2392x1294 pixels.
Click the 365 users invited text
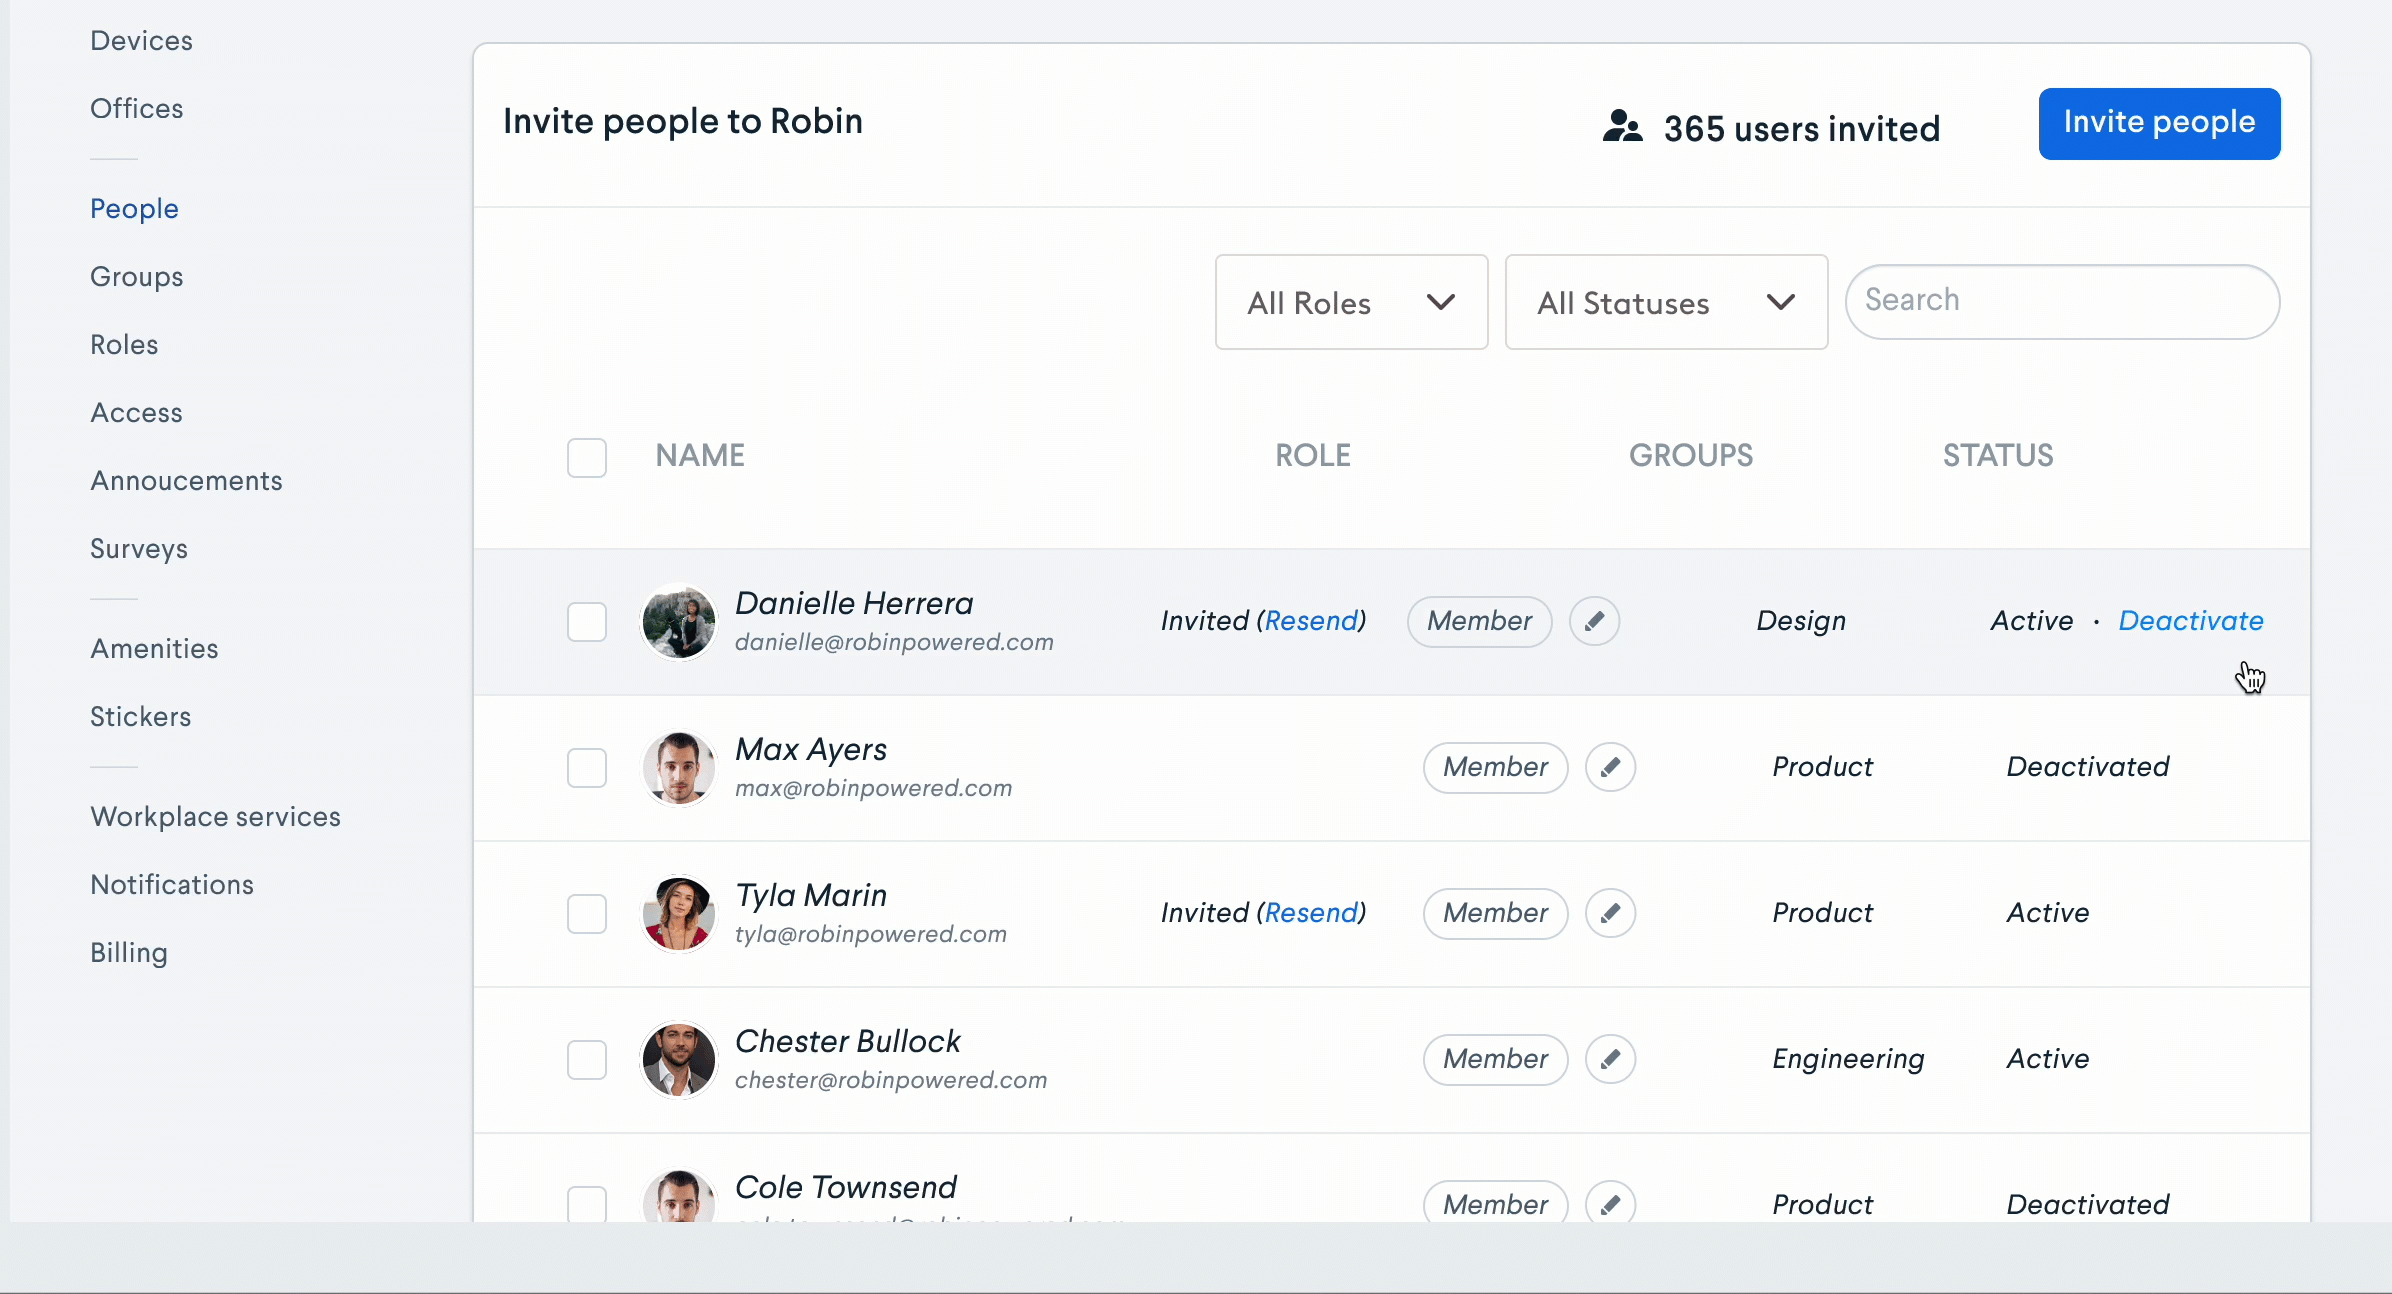pyautogui.click(x=1802, y=128)
